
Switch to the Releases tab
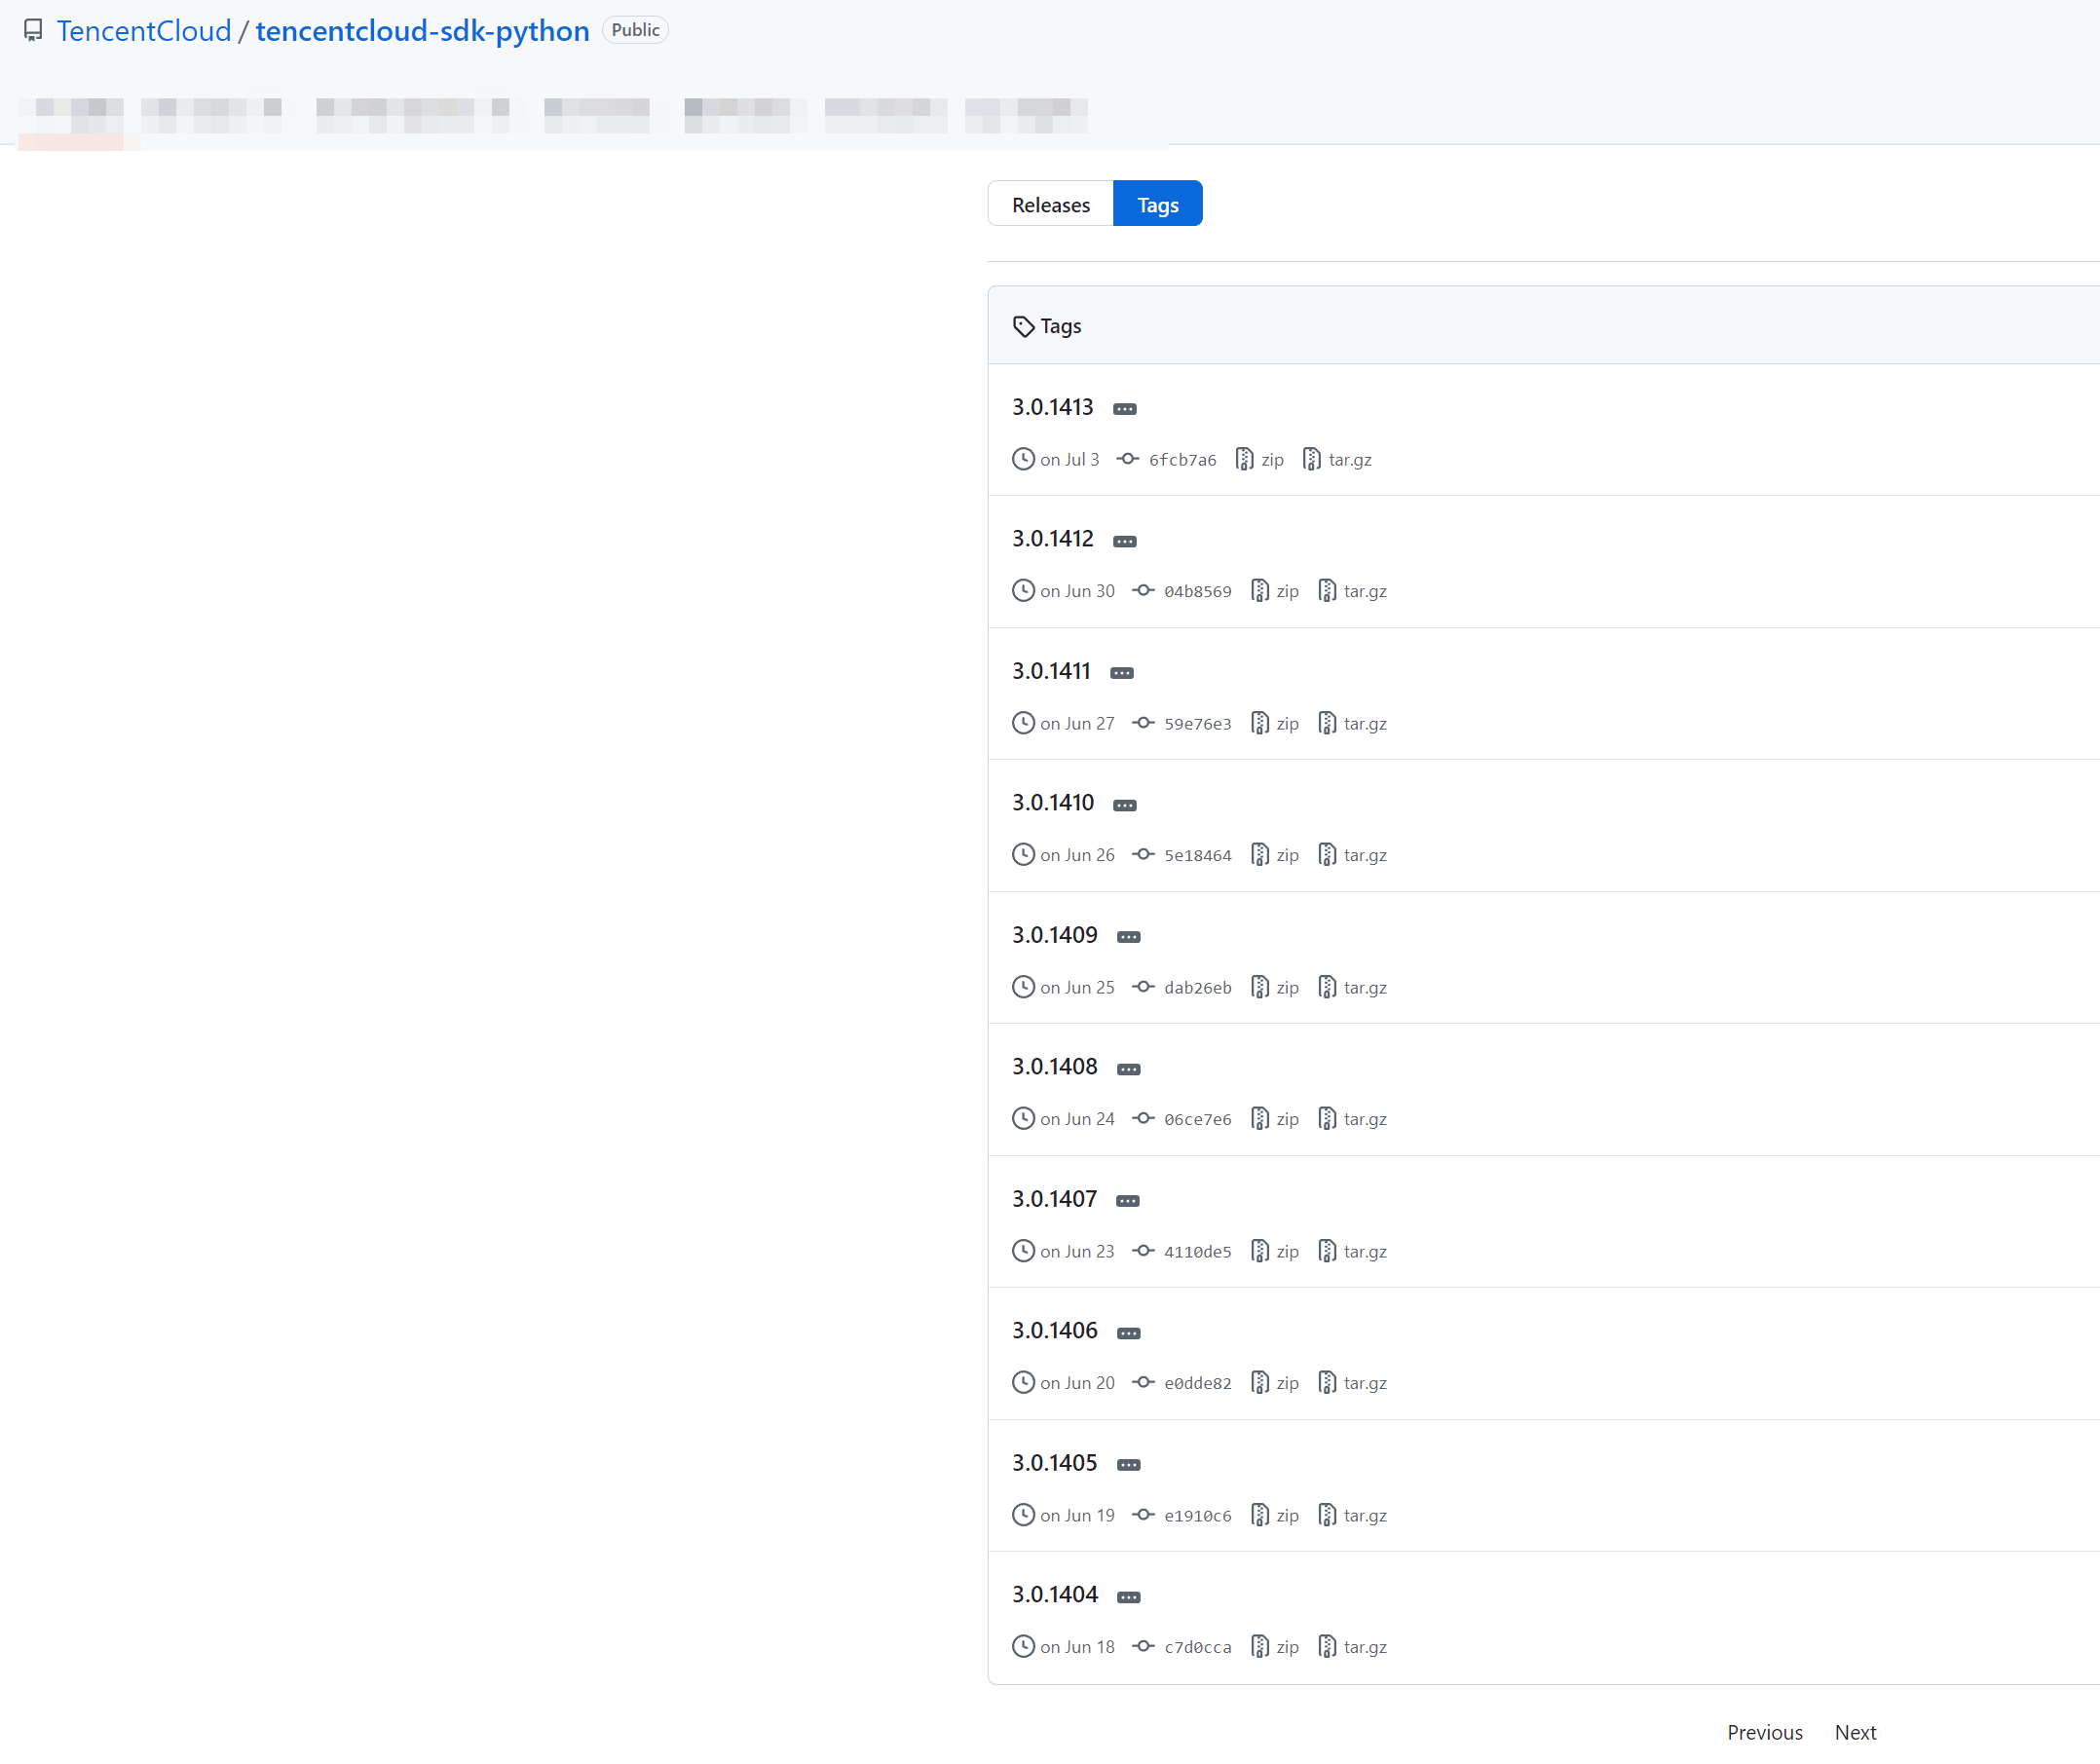click(x=1050, y=204)
